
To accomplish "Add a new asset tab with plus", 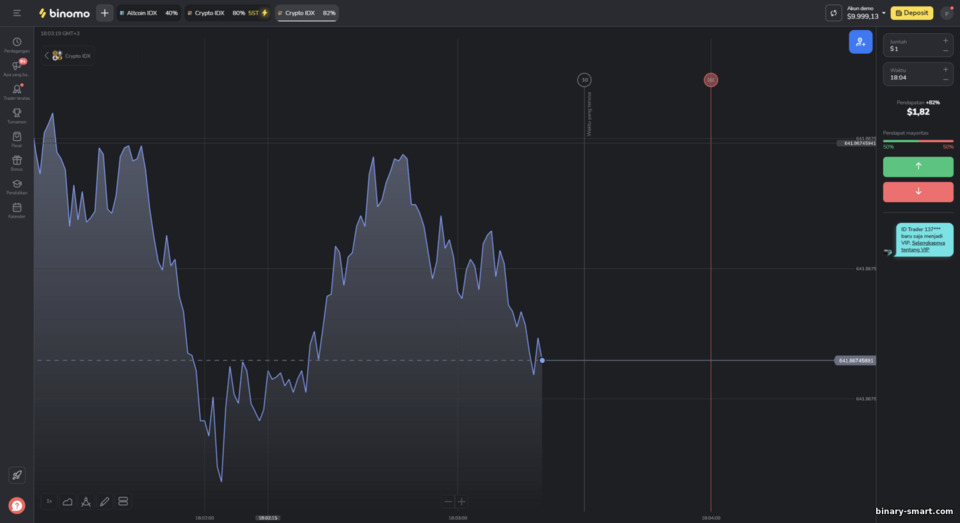I will coord(105,13).
